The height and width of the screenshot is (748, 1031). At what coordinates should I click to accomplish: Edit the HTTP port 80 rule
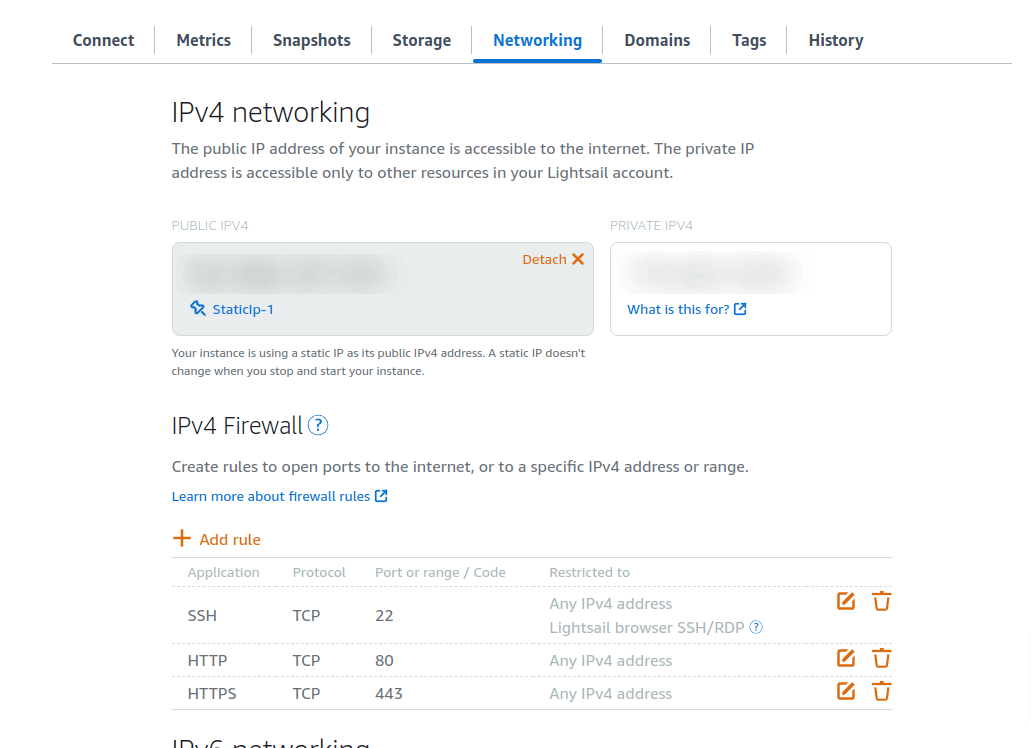[846, 658]
